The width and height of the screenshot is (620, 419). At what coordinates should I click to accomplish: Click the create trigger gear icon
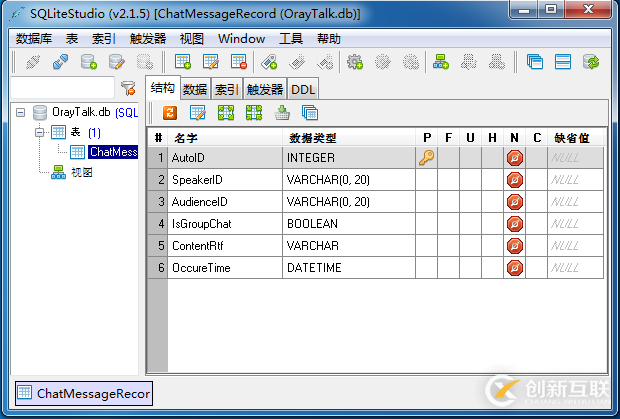pos(355,62)
